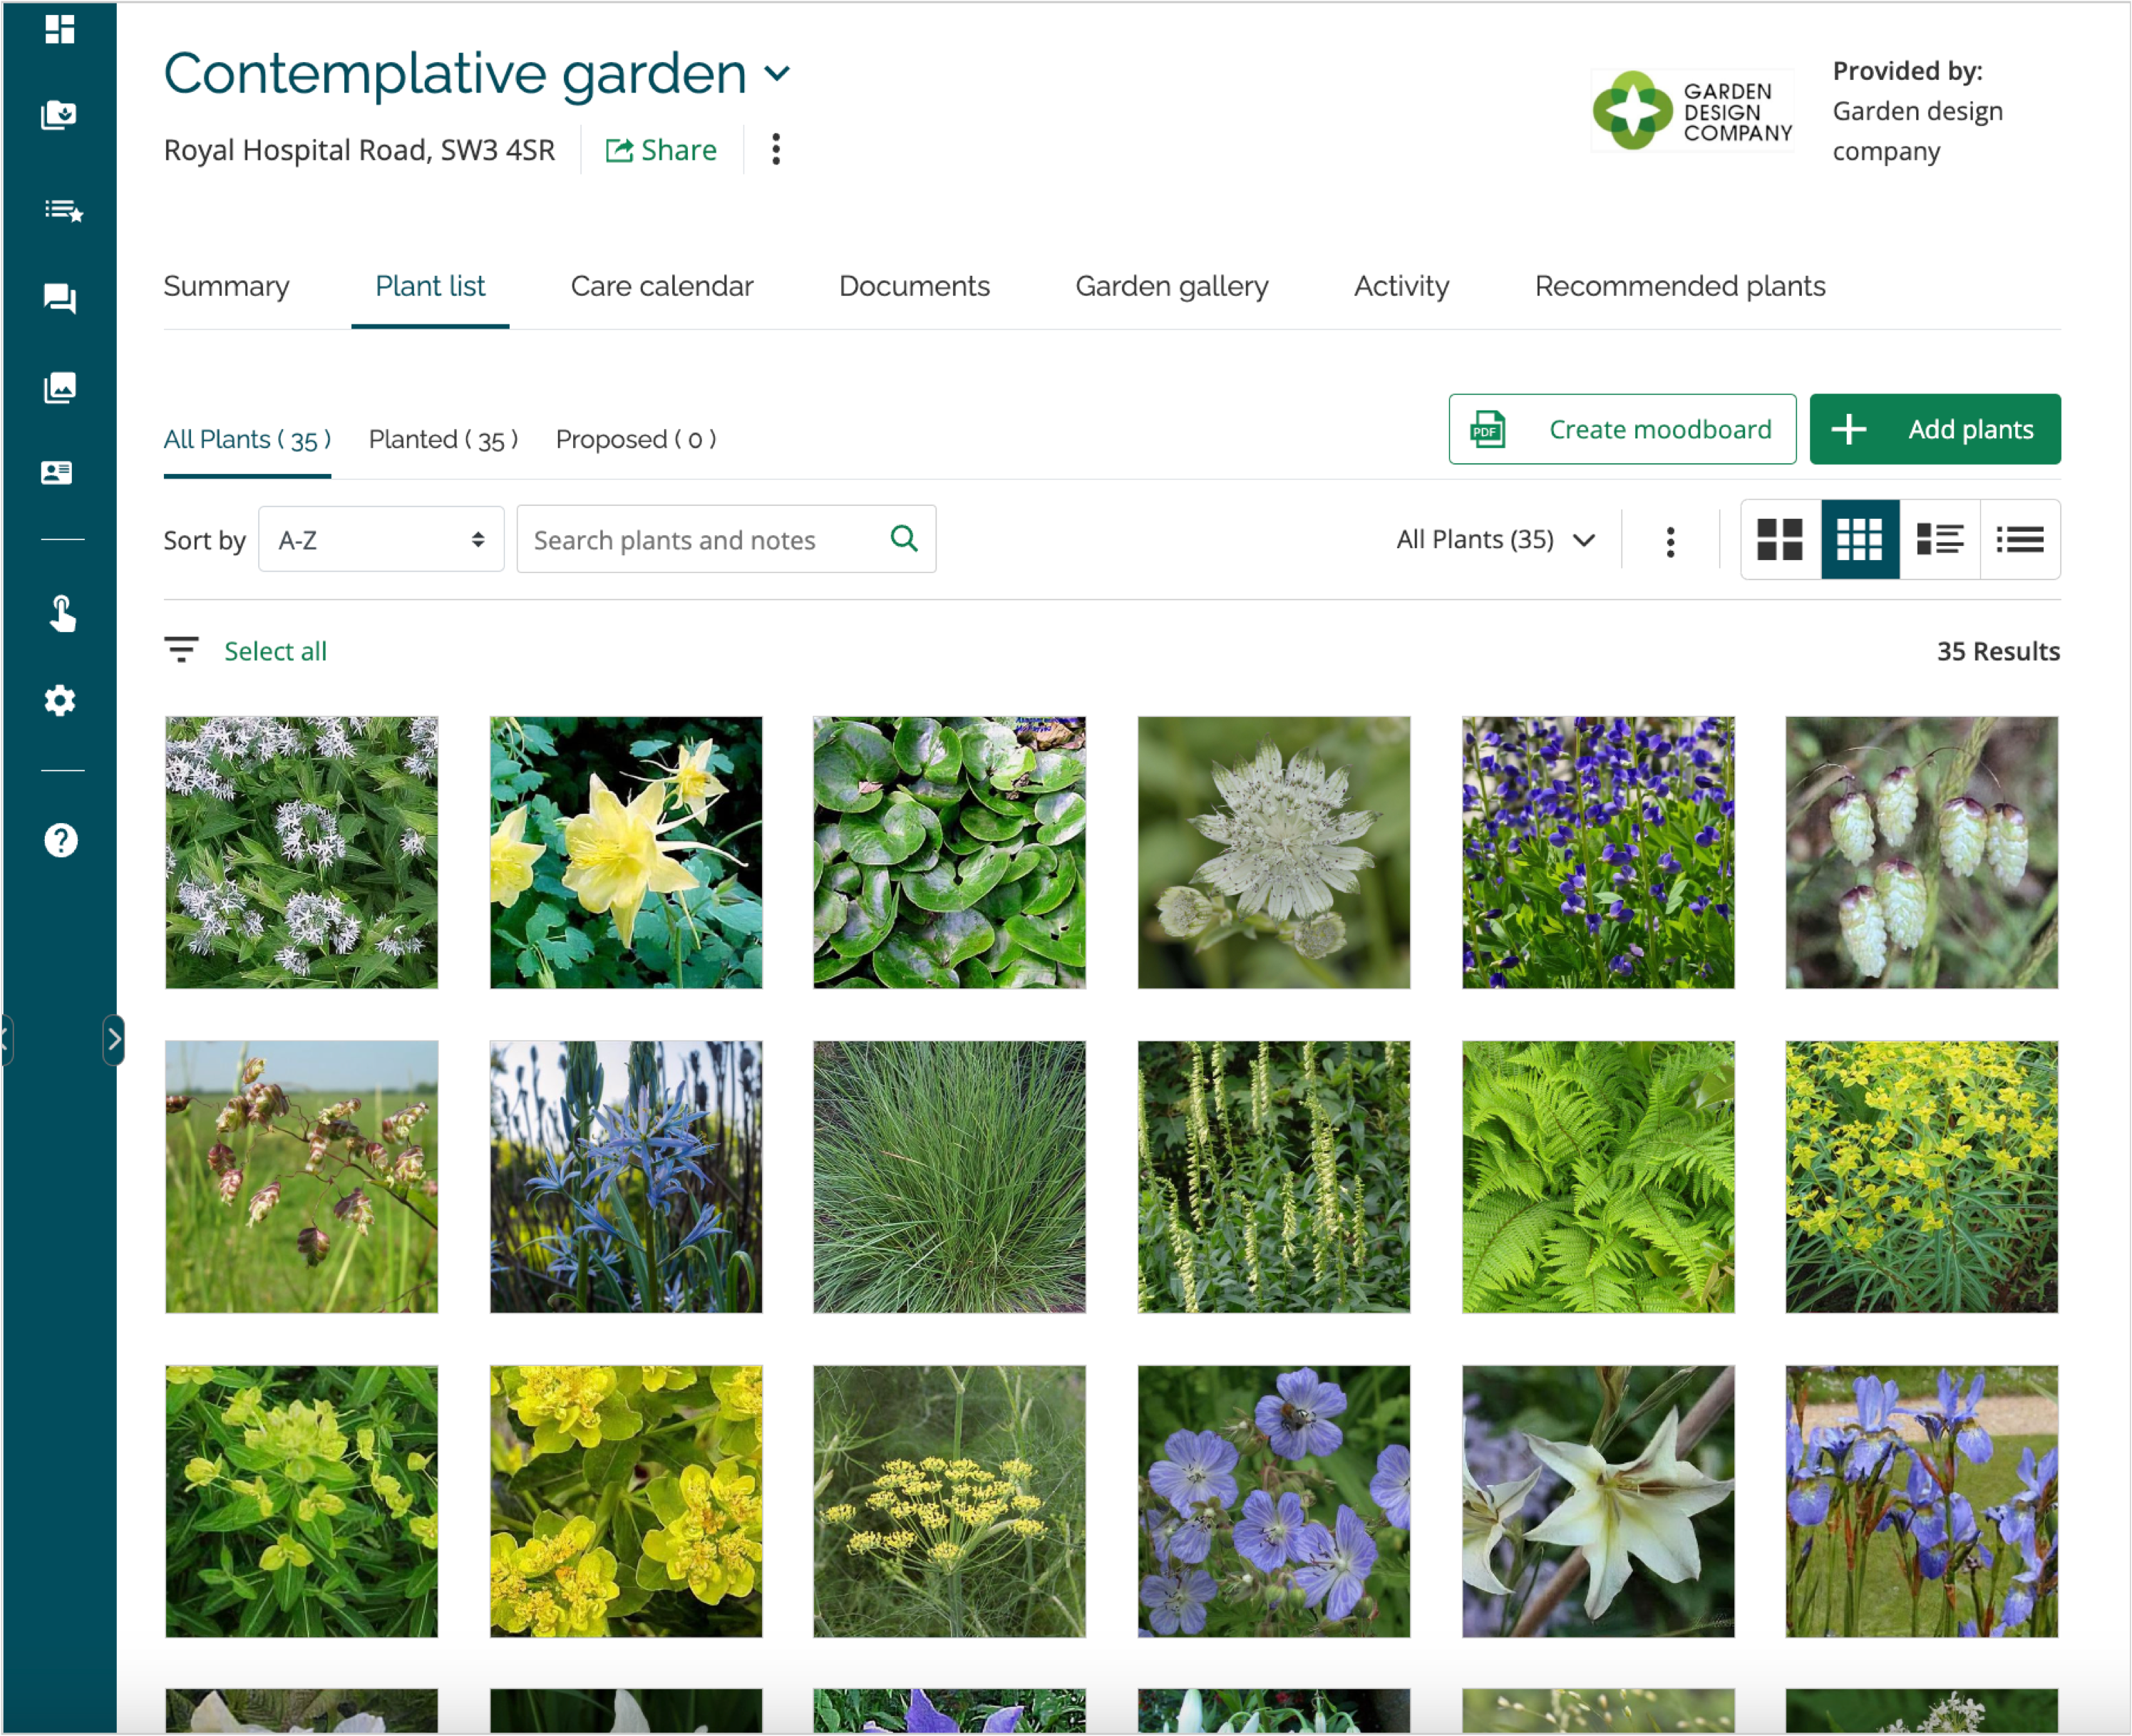Open the white gladiolus flower thumbnail
The height and width of the screenshot is (1736, 2132).
(x=1598, y=1501)
